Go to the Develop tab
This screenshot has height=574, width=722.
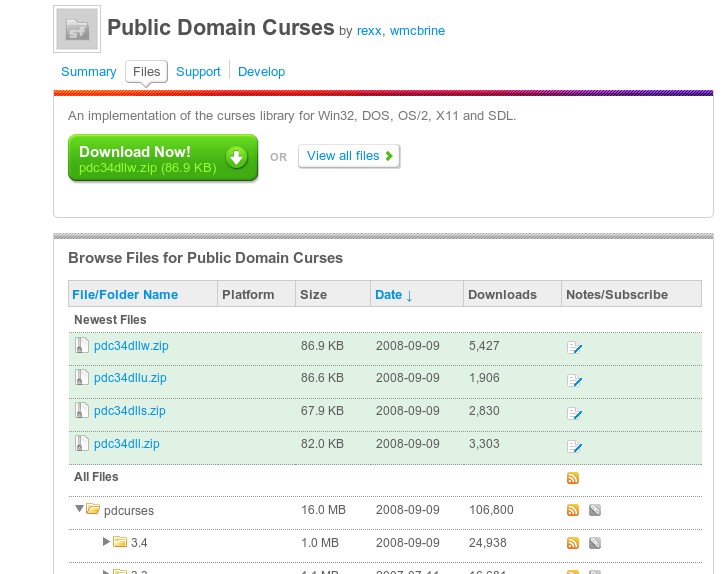(261, 72)
